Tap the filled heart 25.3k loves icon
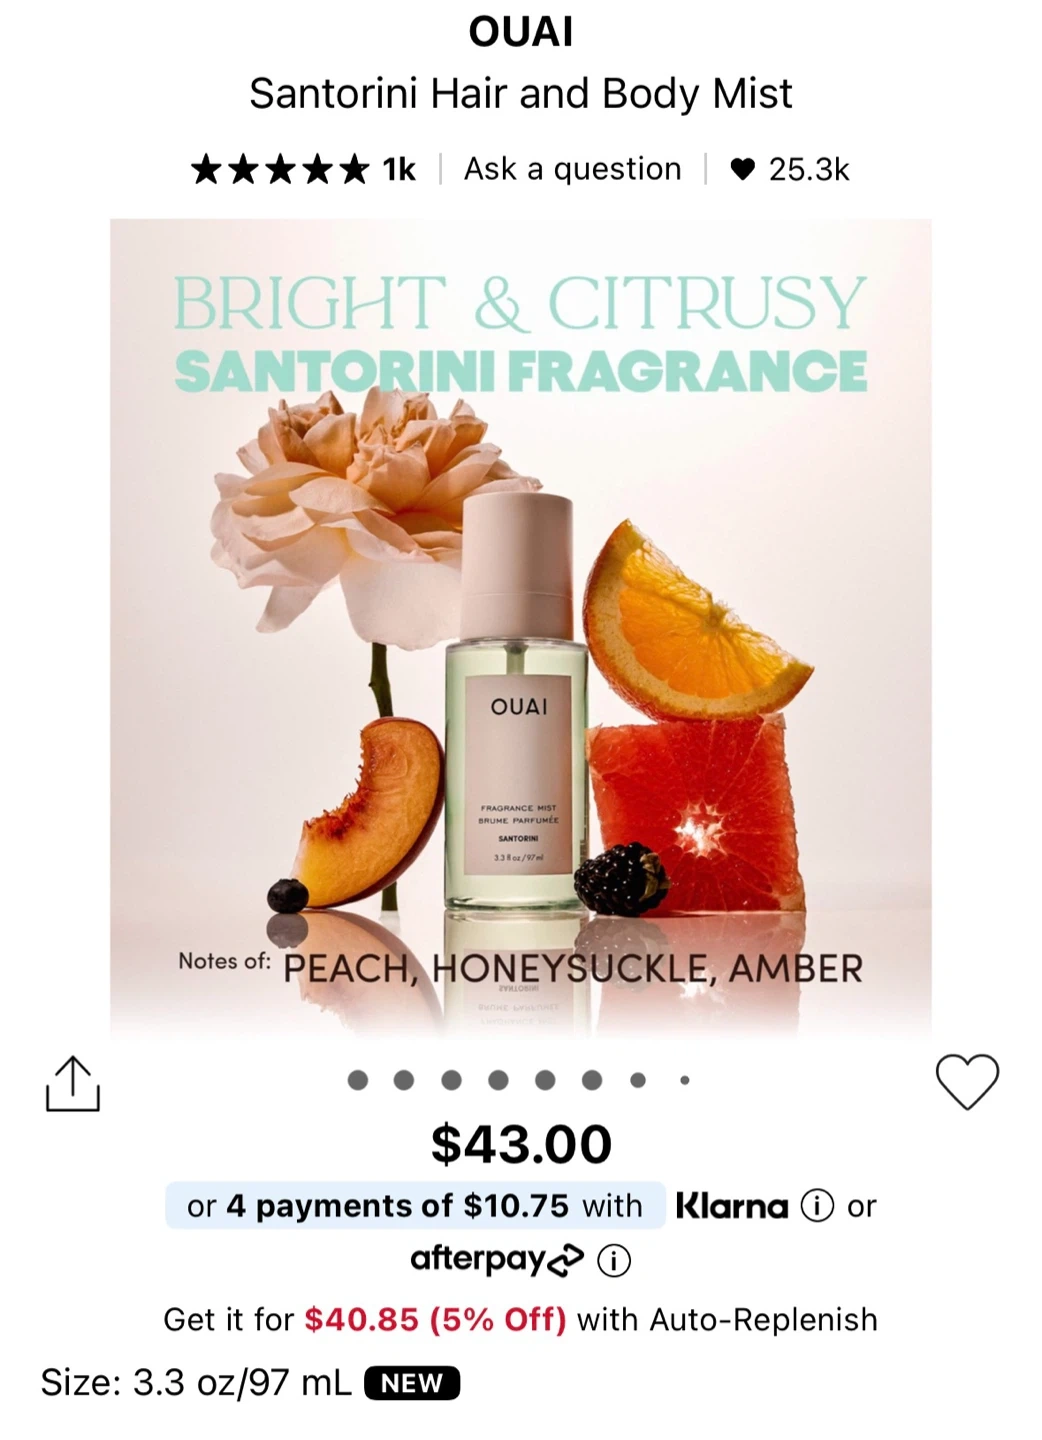Viewport: 1042px width, 1440px height. [742, 169]
